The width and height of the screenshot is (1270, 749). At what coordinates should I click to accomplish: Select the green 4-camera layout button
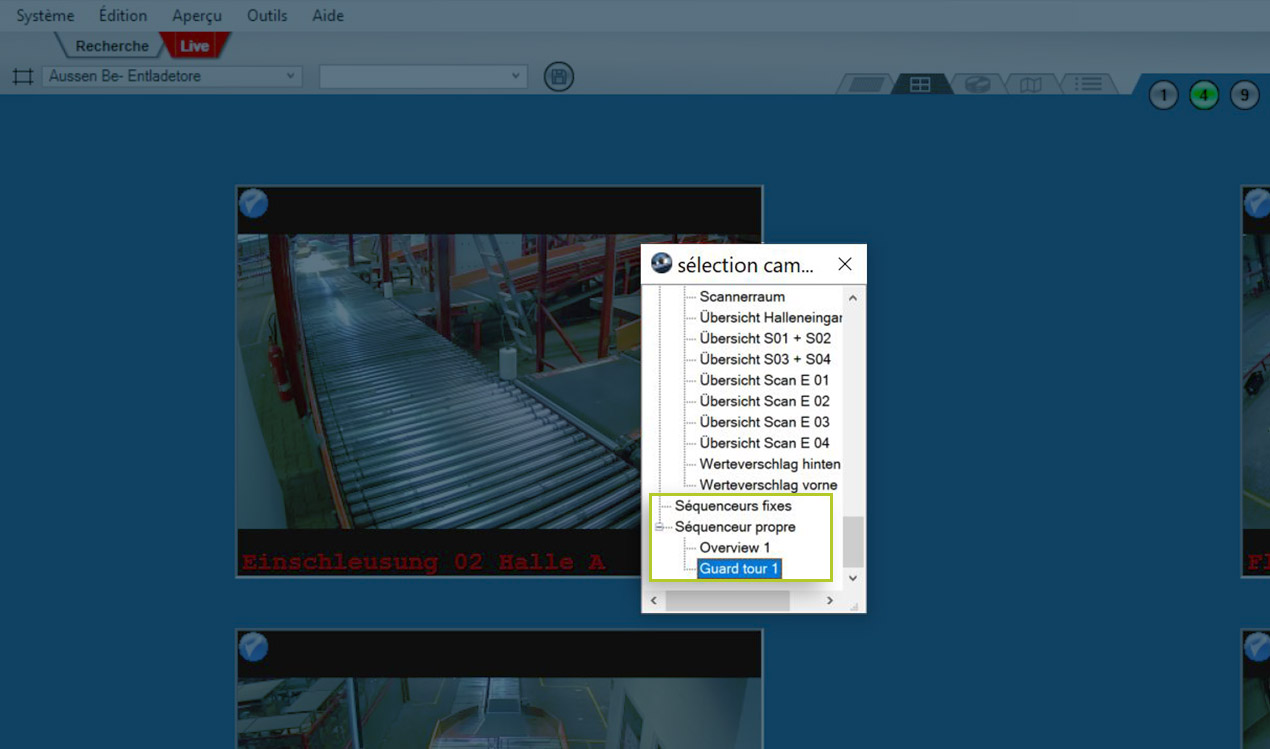[1204, 96]
